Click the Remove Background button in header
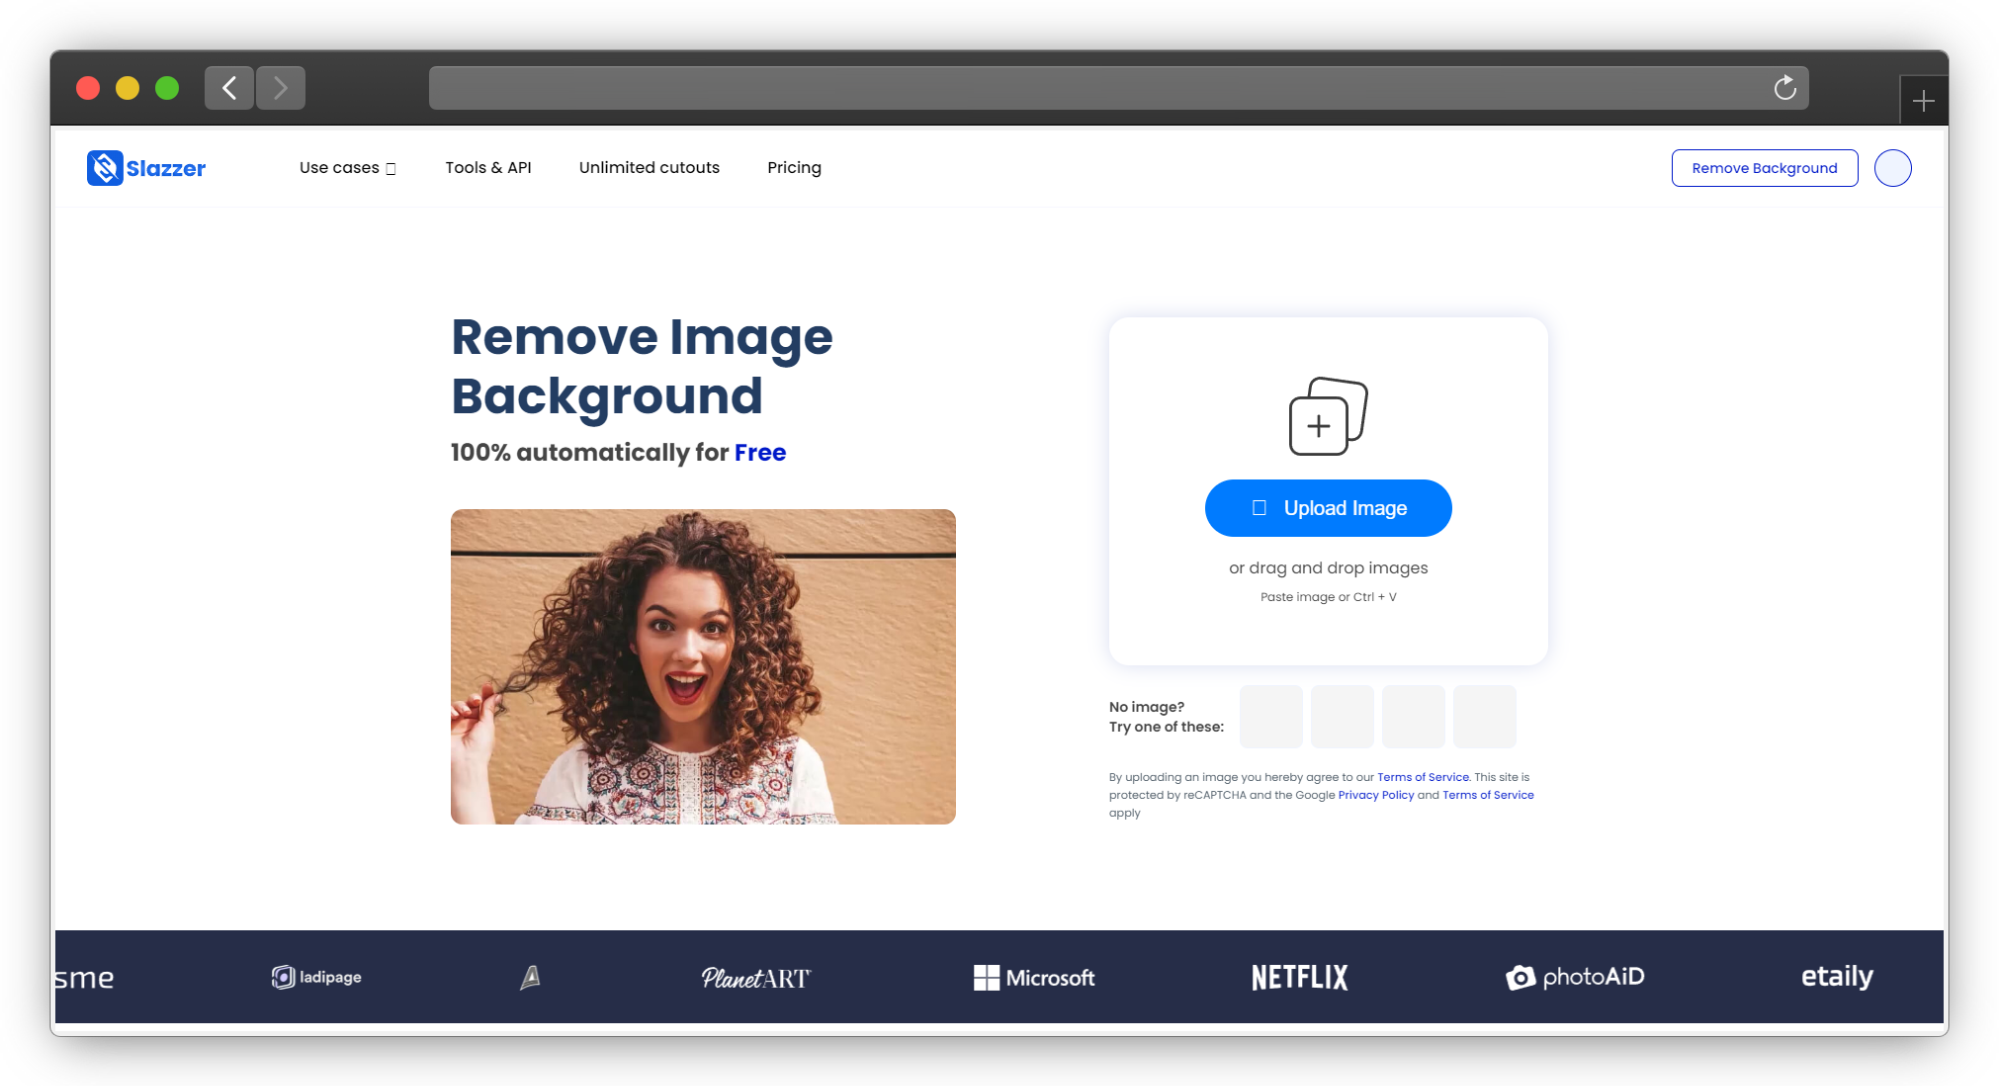This screenshot has height=1087, width=1999. (x=1764, y=168)
